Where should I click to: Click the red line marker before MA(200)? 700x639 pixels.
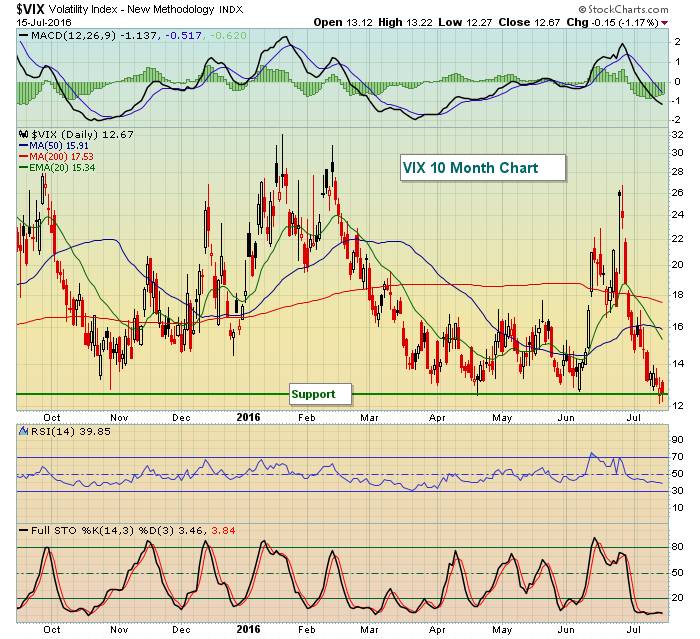coord(24,157)
